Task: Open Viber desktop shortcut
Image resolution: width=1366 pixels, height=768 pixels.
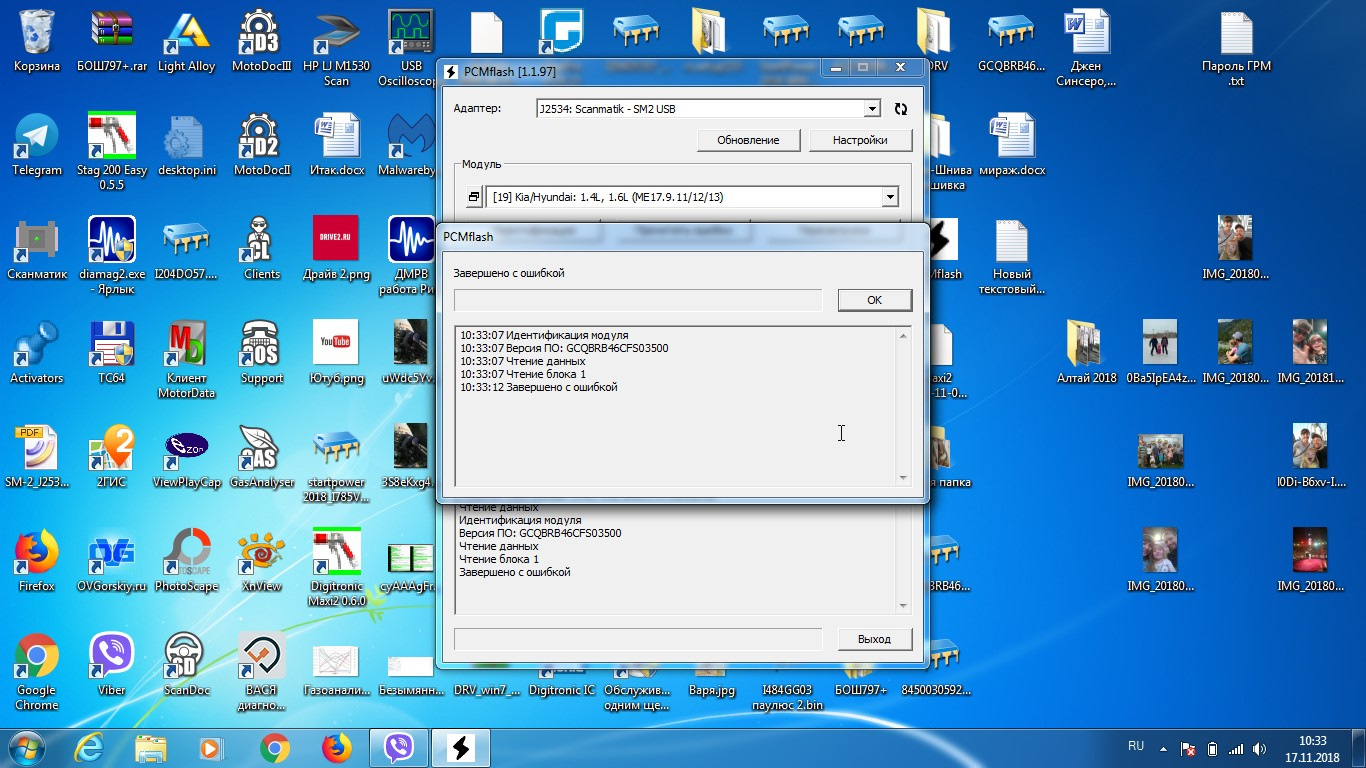Action: [112, 666]
